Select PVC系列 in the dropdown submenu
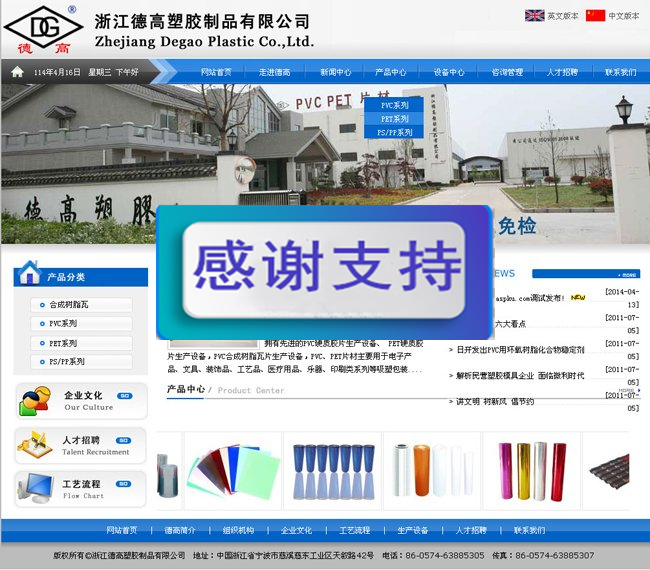The image size is (650, 570). coord(394,105)
